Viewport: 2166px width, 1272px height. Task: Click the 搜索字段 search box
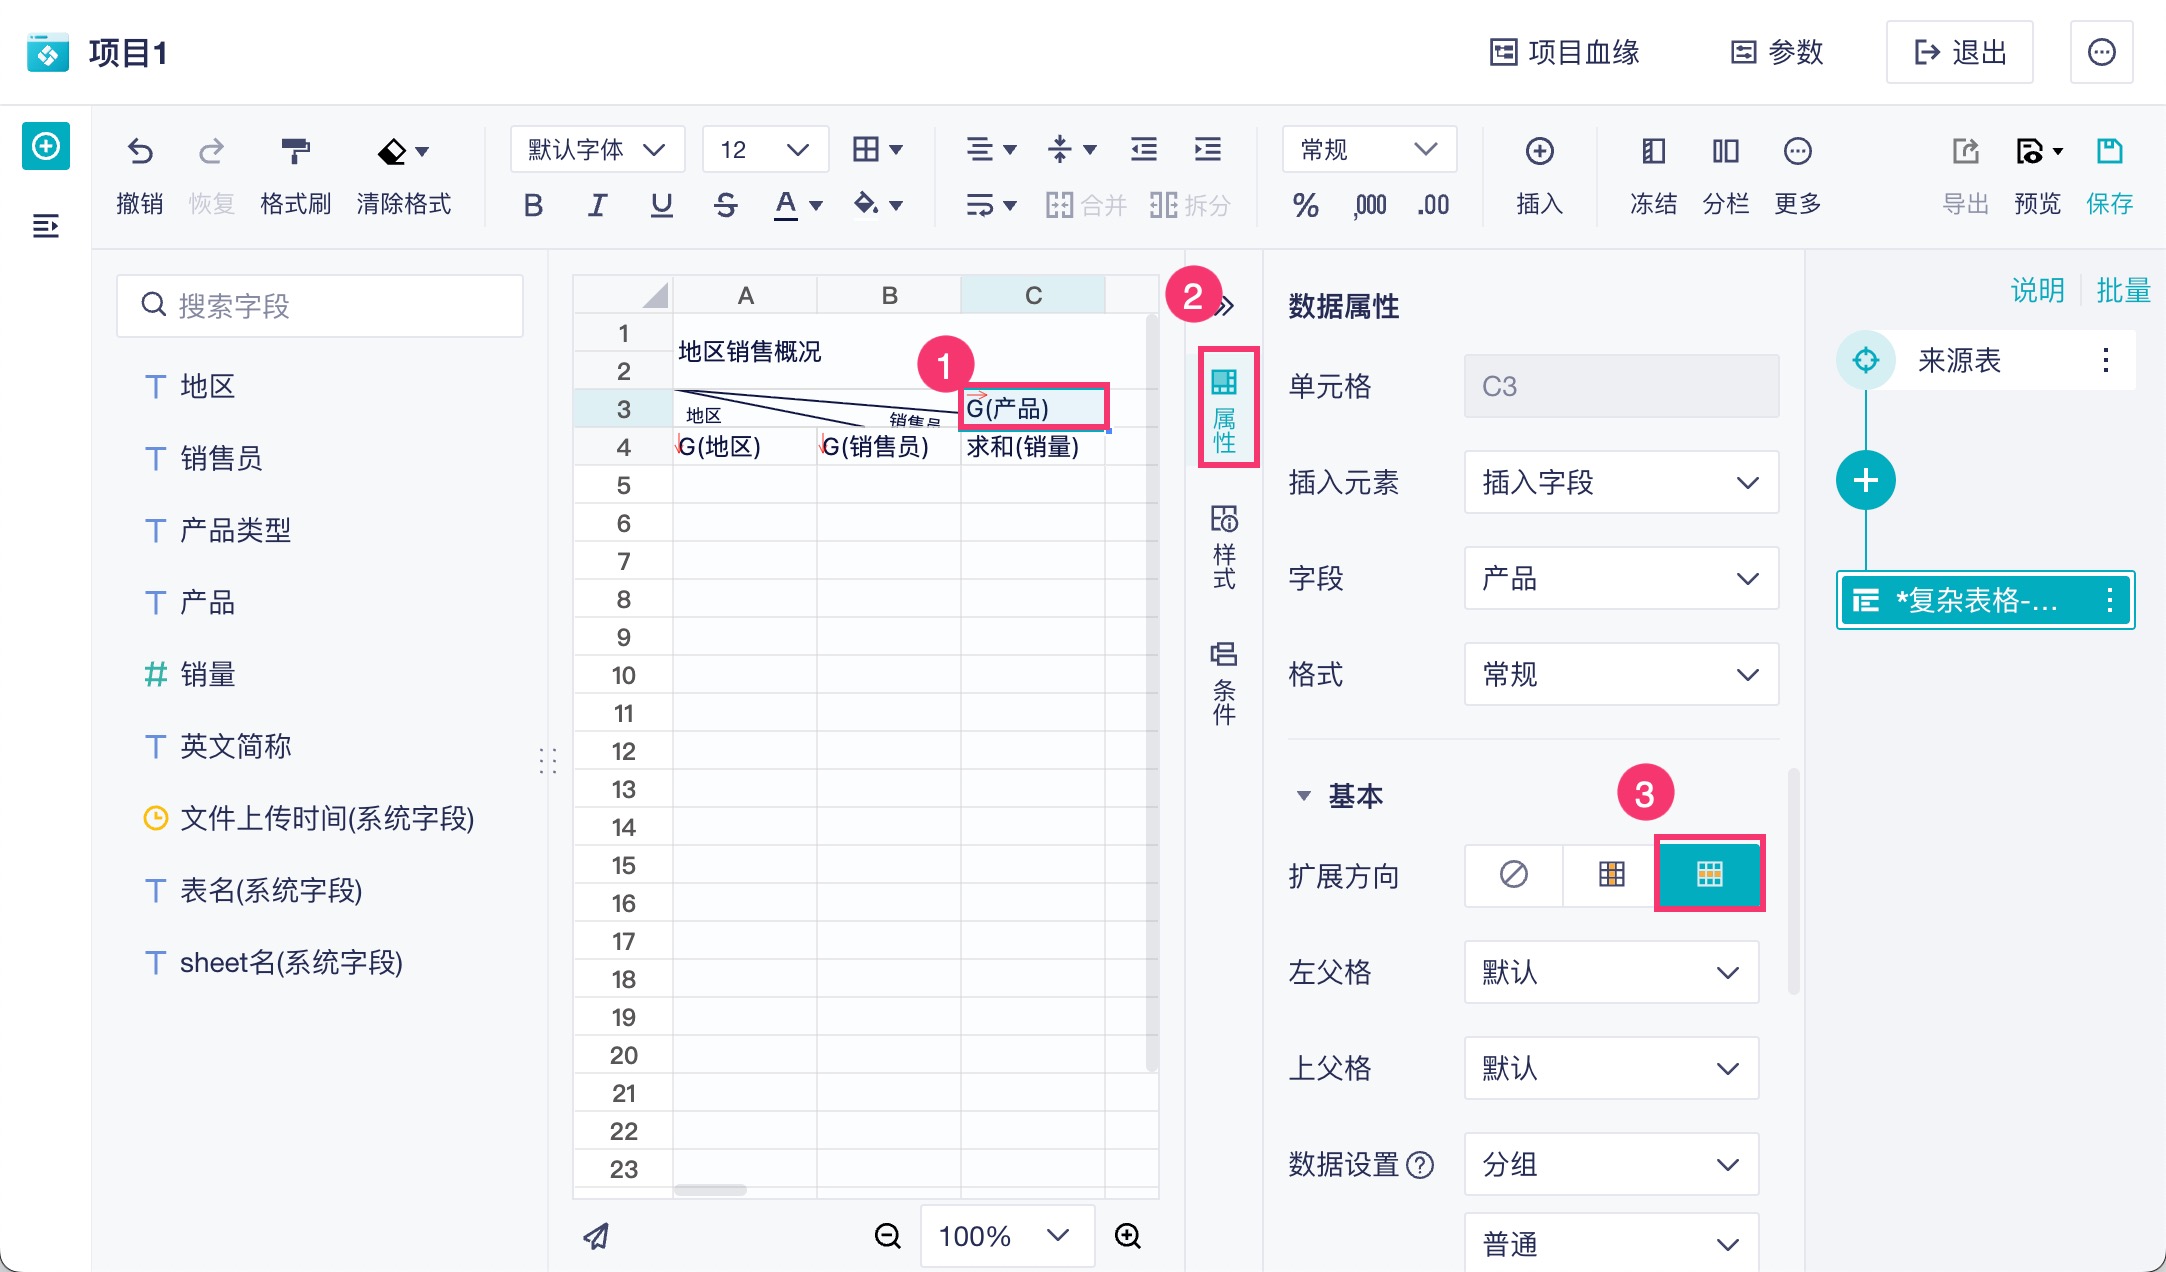point(320,305)
